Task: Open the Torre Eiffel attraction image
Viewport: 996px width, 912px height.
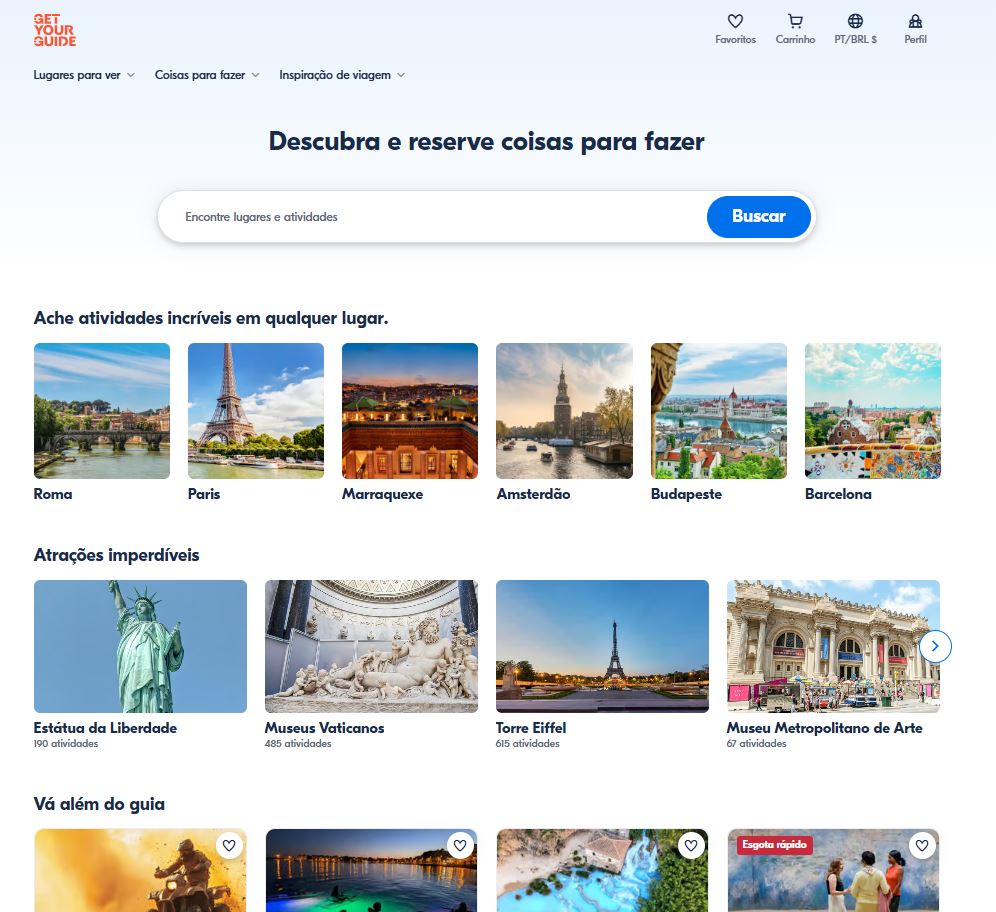Action: [602, 646]
